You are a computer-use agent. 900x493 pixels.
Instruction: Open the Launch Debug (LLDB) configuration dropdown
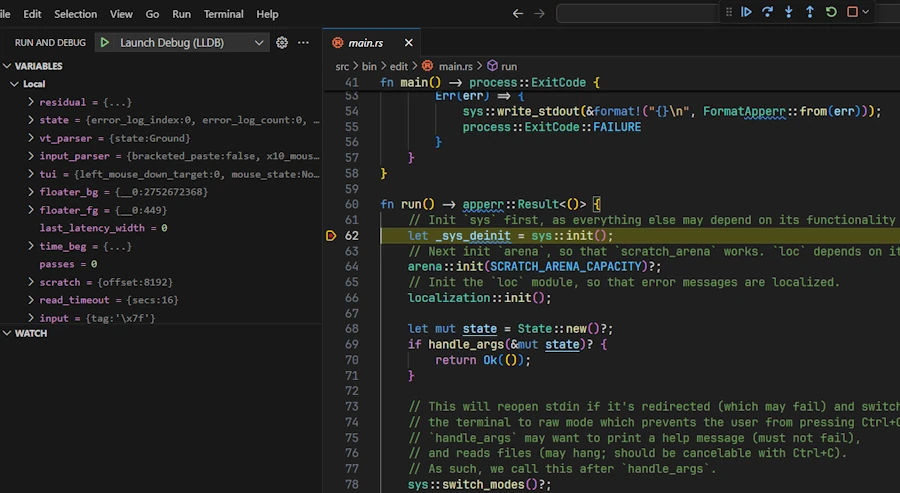[260, 43]
